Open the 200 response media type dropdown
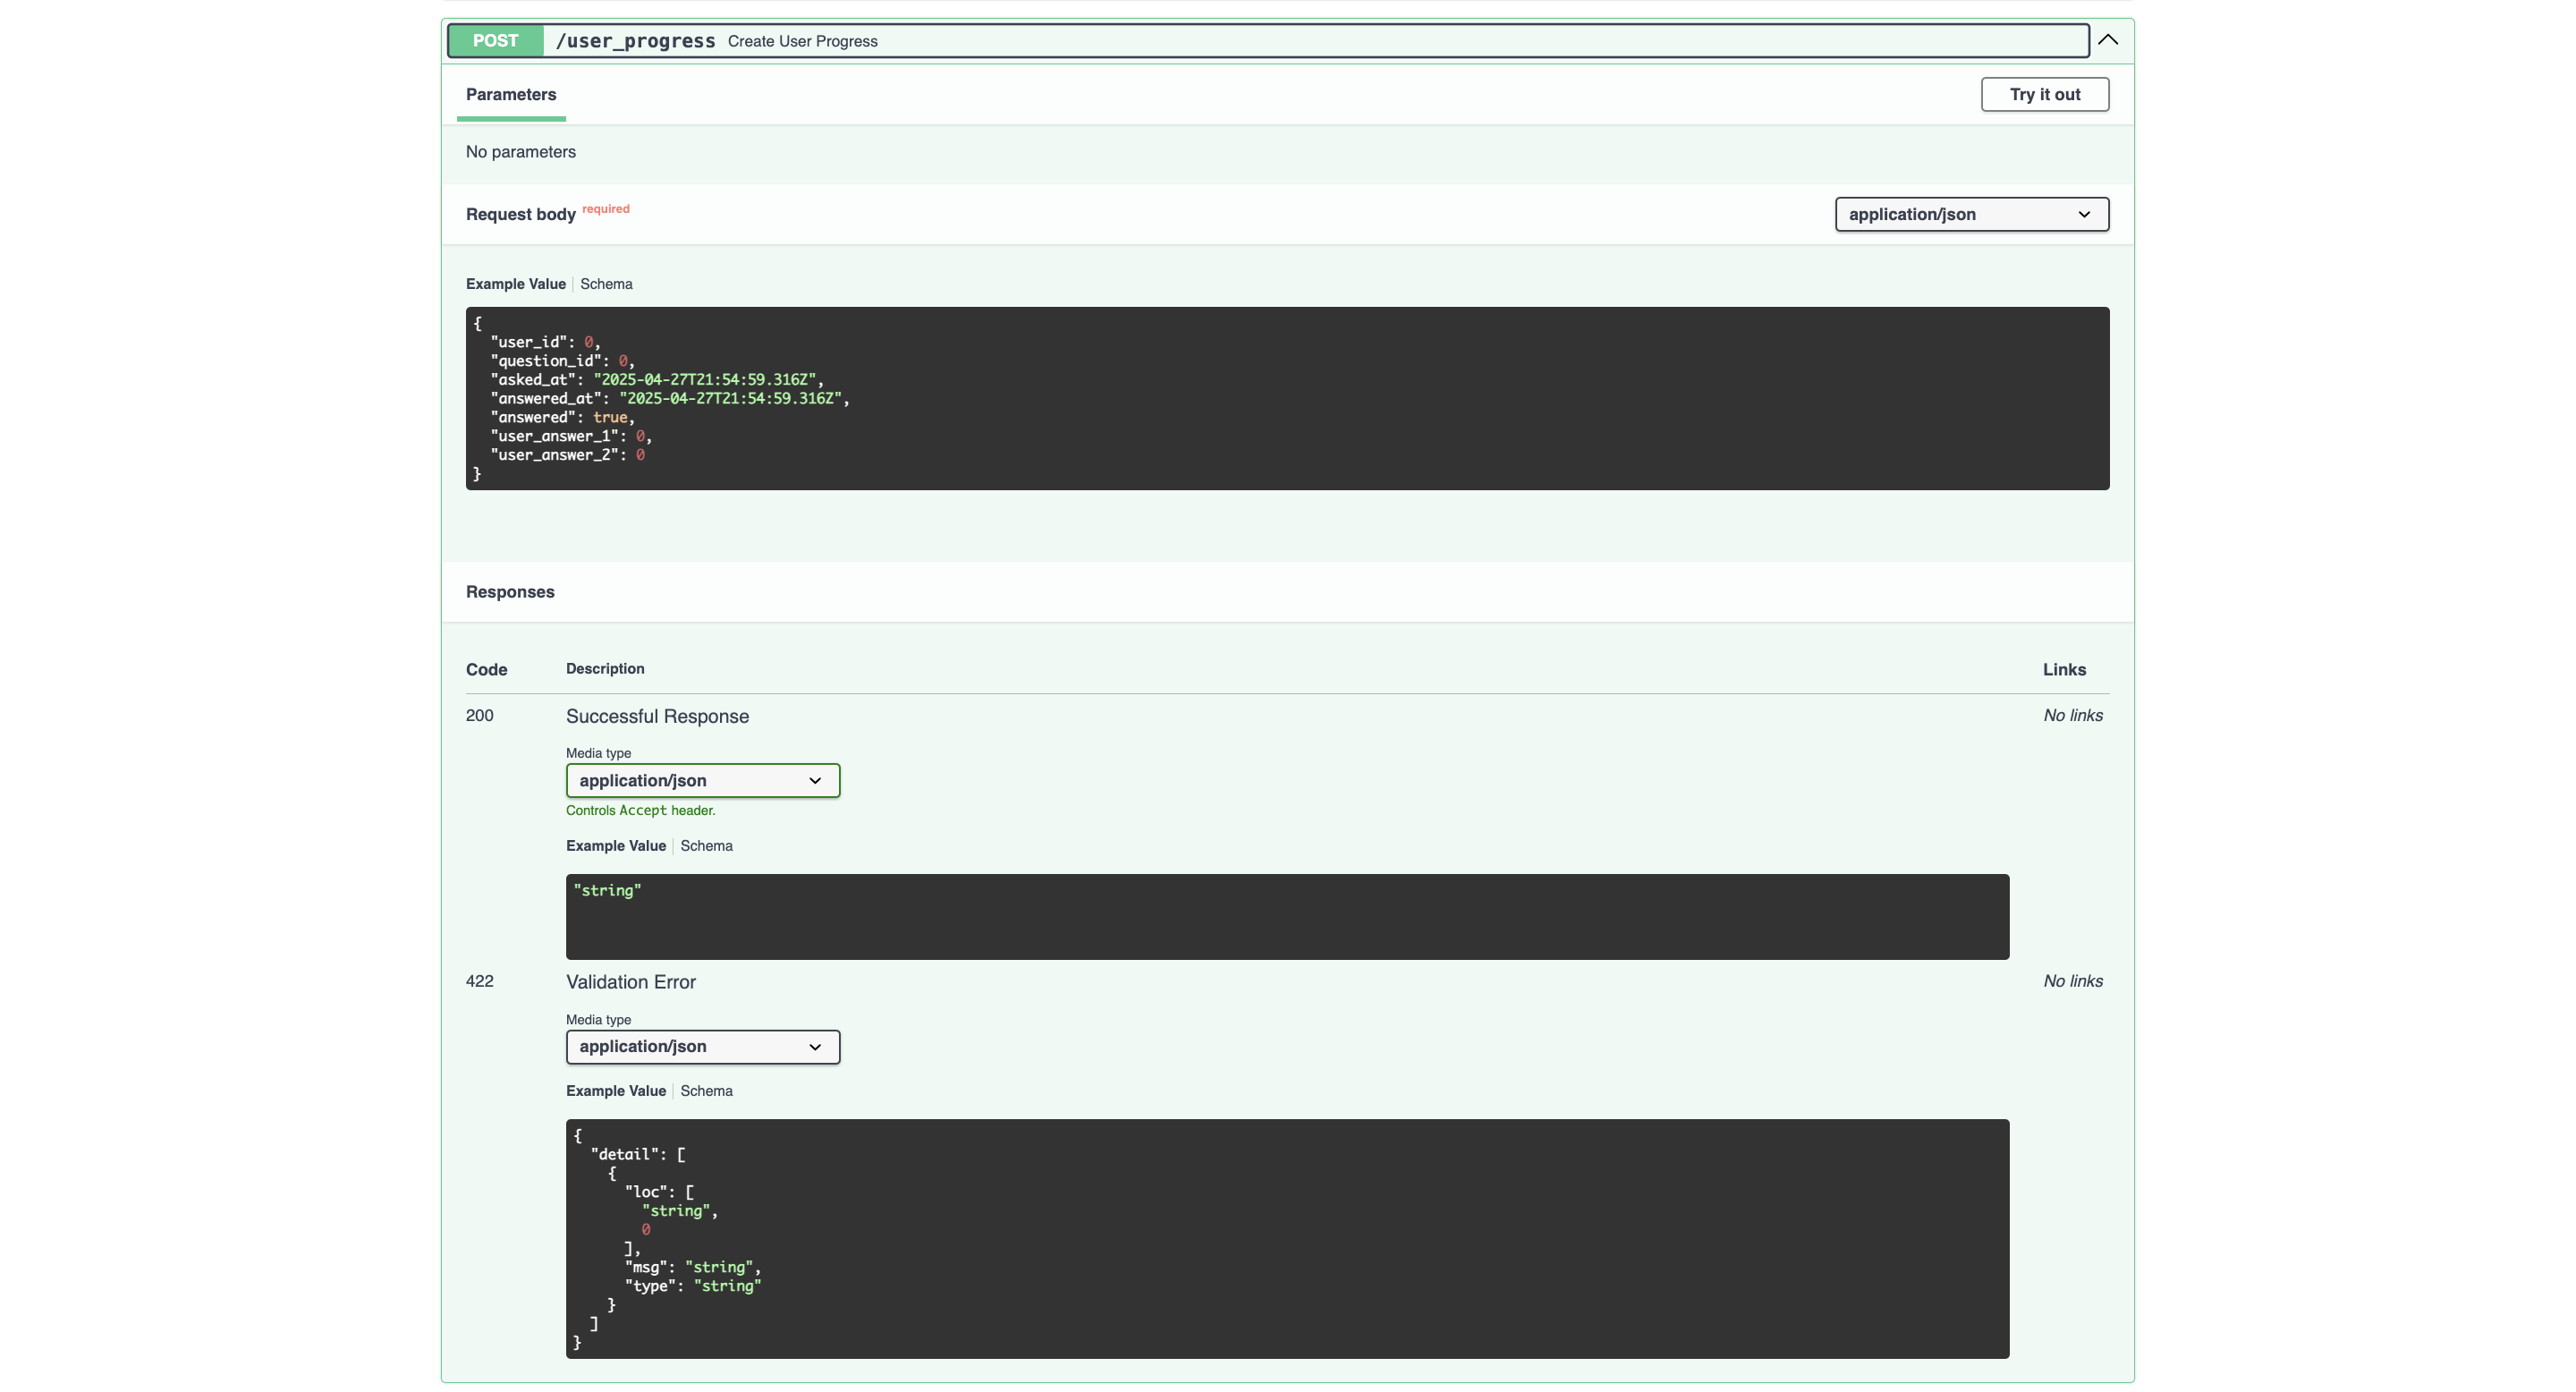This screenshot has width=2576, height=1392. tap(702, 780)
